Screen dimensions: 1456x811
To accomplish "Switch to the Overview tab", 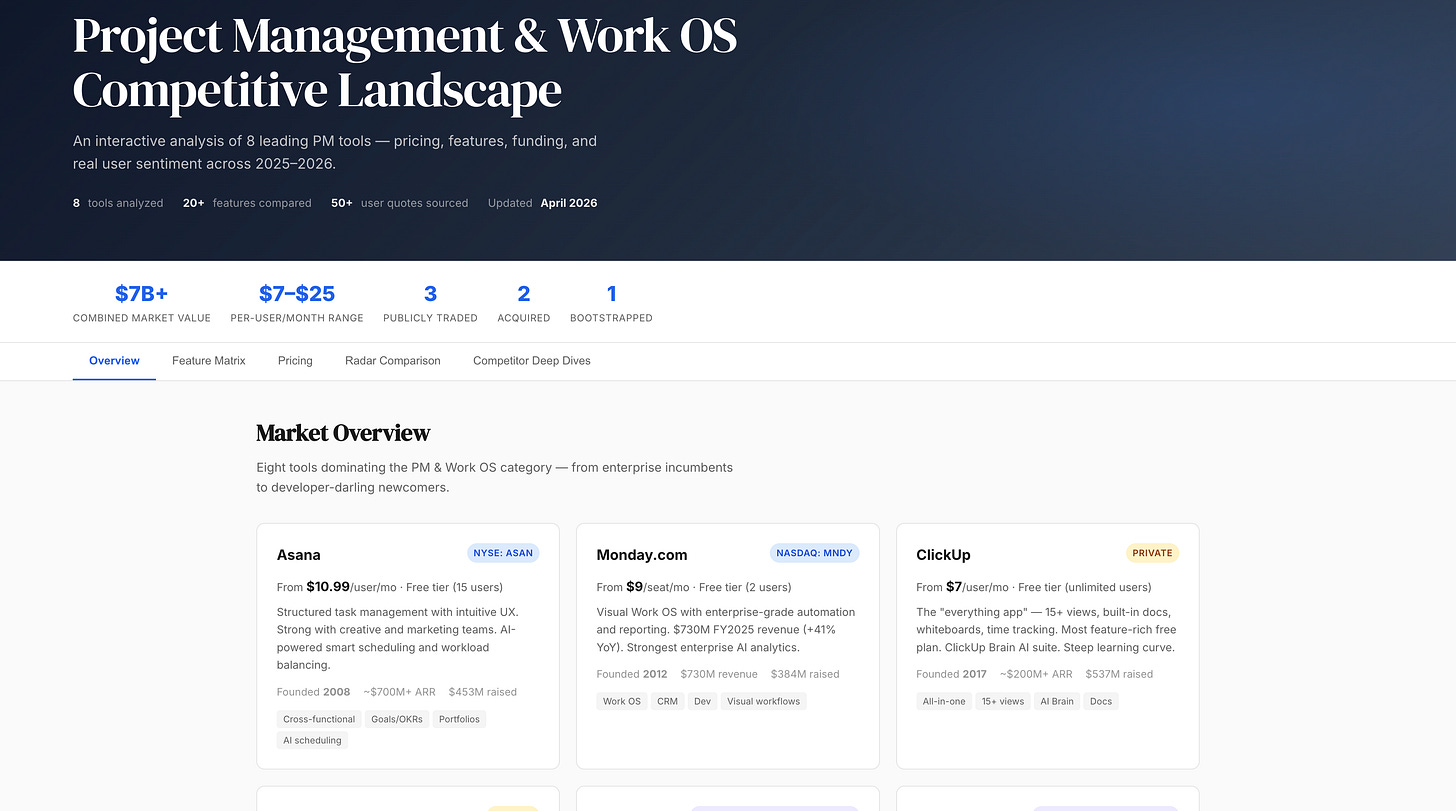I will tap(114, 361).
